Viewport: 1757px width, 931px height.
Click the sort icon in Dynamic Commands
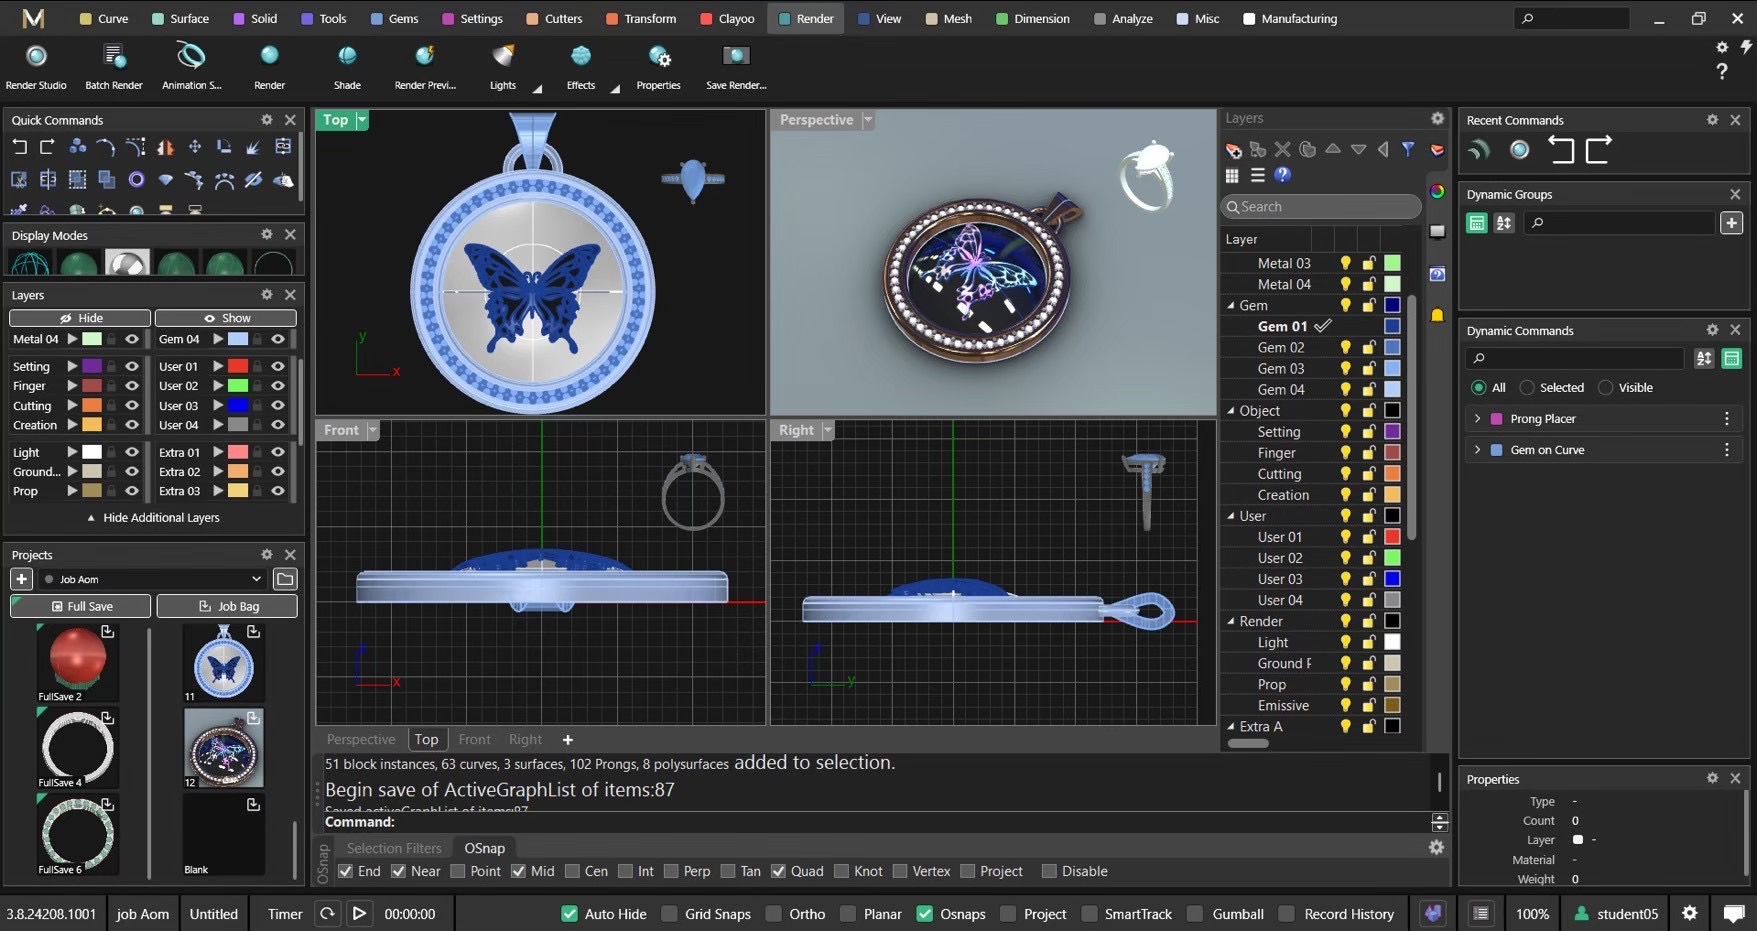pyautogui.click(x=1704, y=358)
